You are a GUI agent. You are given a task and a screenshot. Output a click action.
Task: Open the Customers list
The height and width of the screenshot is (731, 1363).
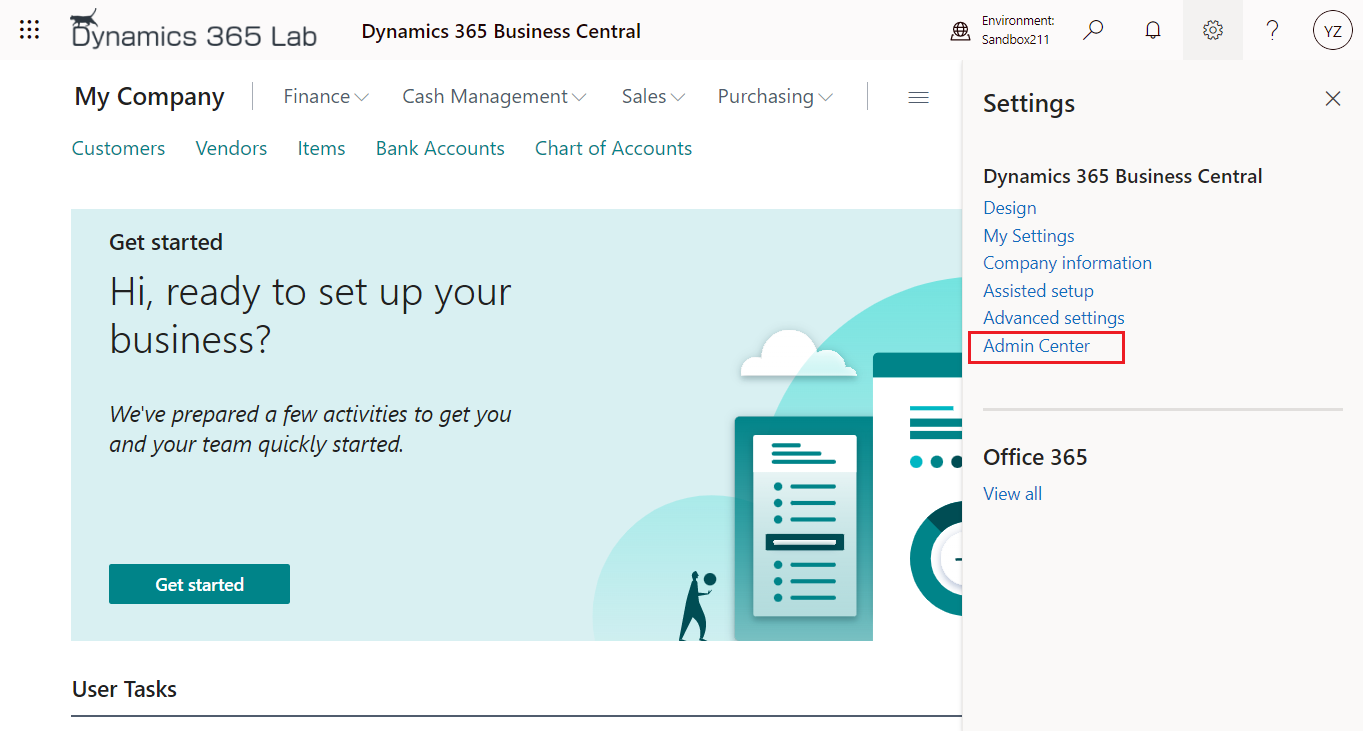coord(118,148)
